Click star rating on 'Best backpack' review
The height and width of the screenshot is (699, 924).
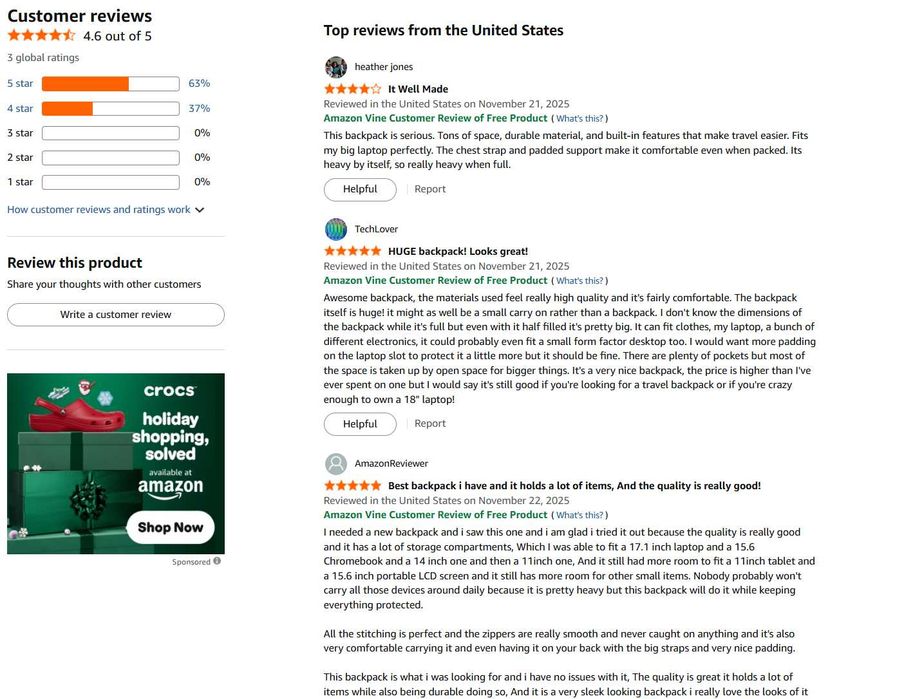(x=352, y=486)
